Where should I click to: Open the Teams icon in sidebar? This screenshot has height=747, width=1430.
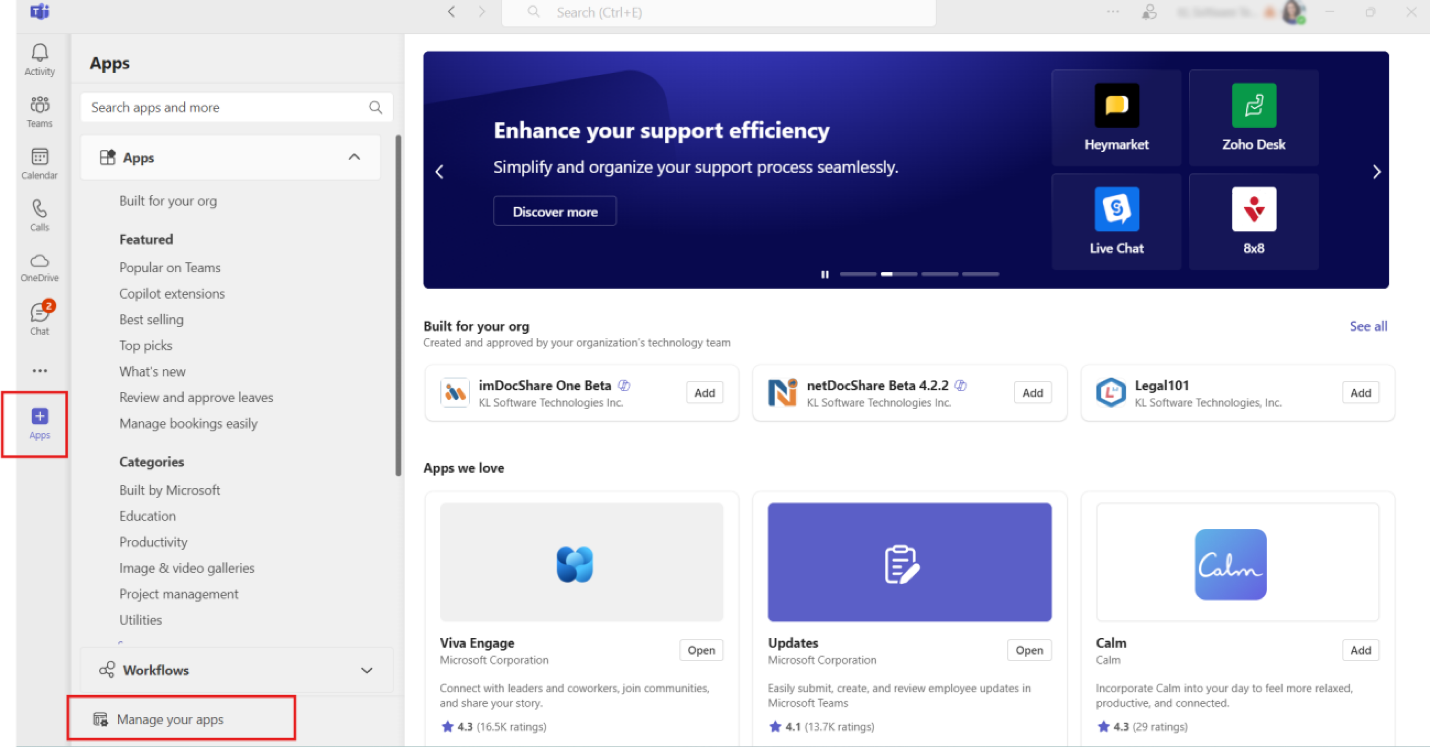[x=40, y=111]
